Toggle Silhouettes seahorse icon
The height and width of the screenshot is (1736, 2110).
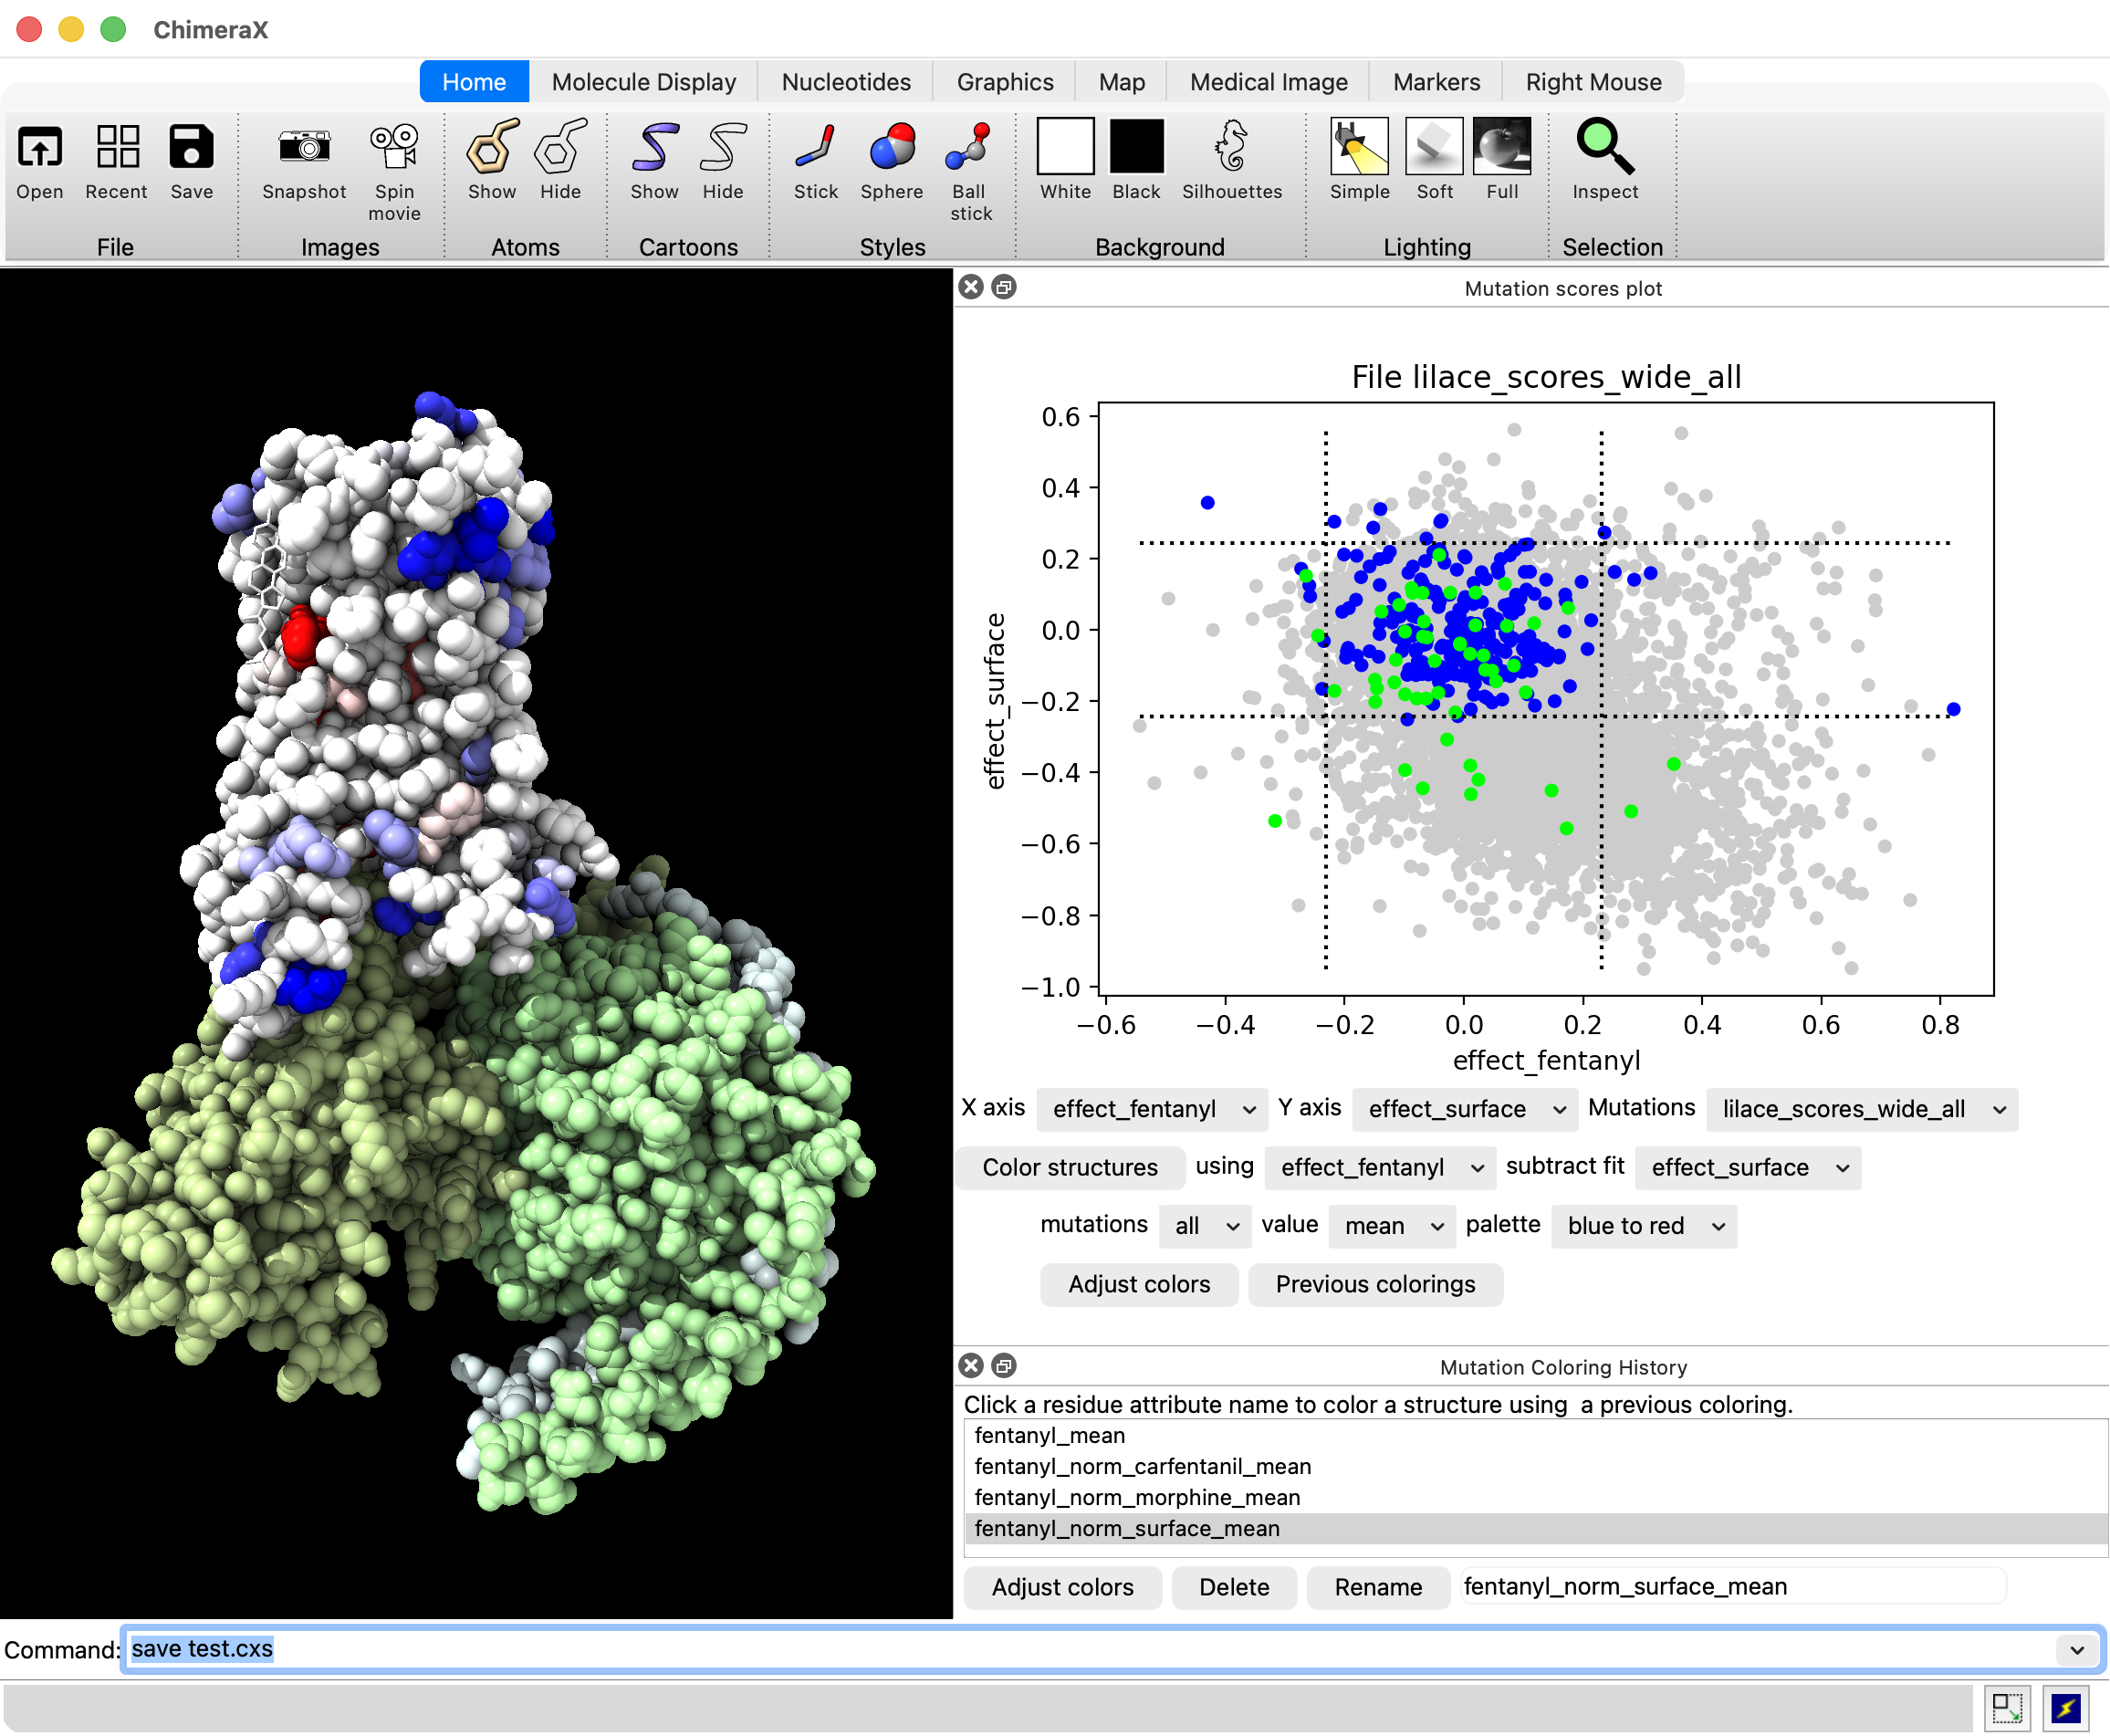[x=1231, y=148]
